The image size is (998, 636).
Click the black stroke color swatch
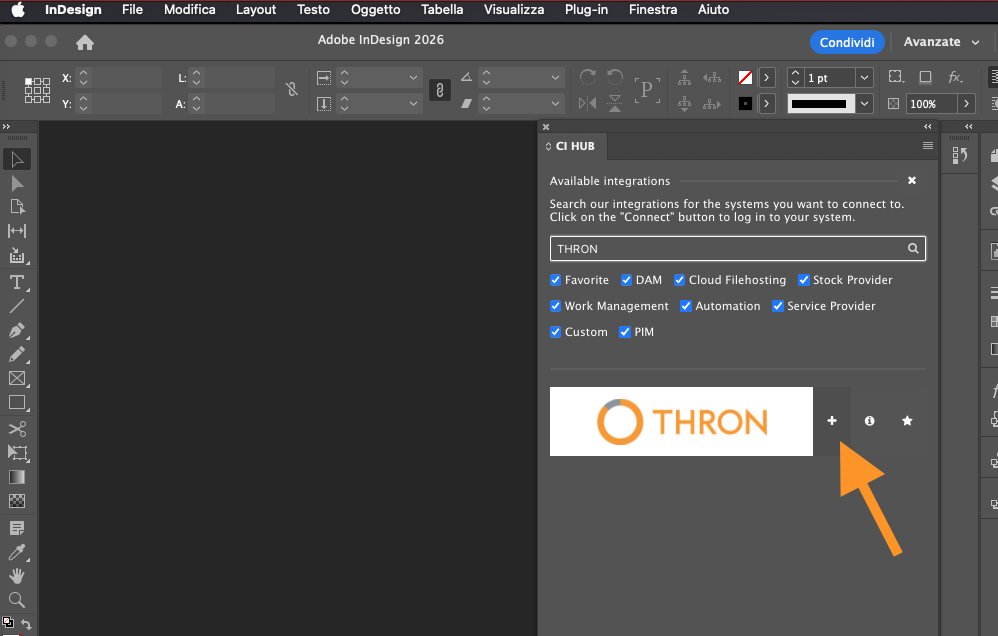point(745,103)
